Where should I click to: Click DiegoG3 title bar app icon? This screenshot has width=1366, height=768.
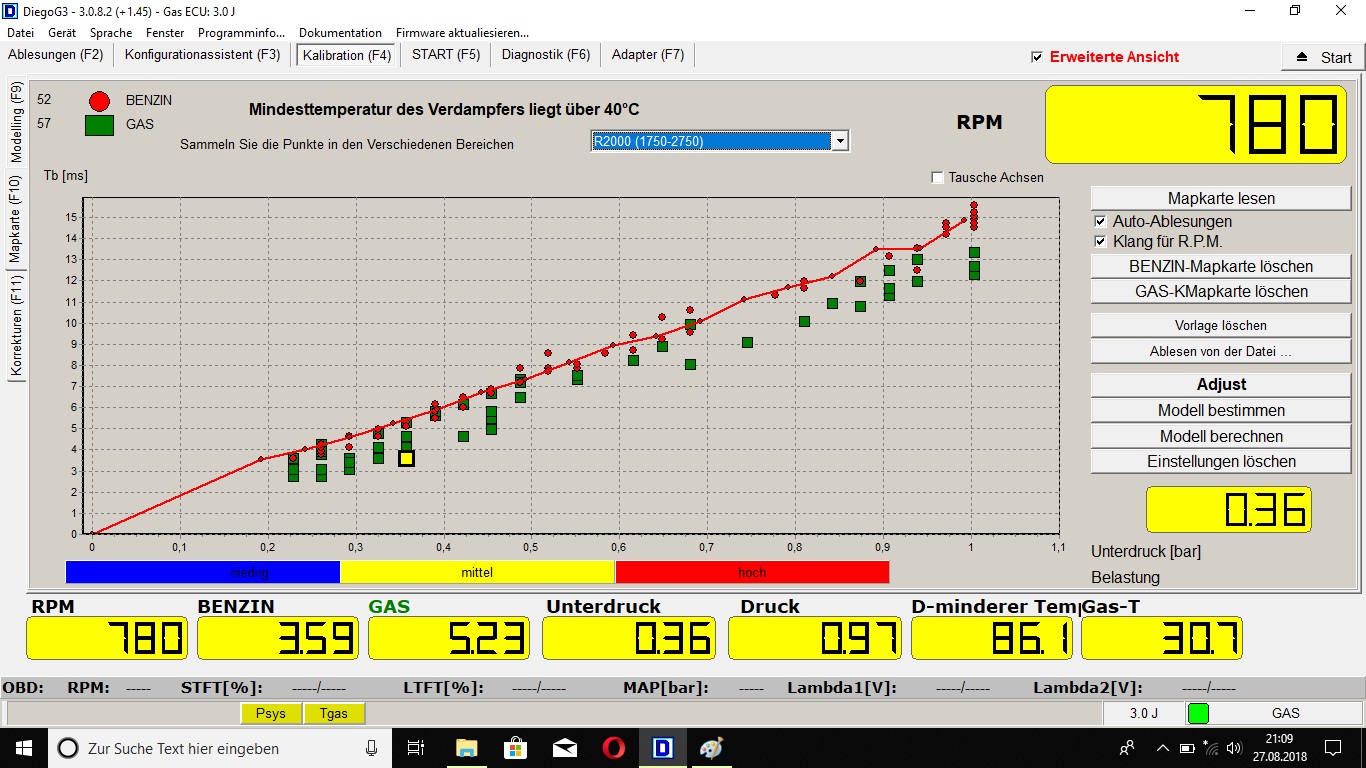(10, 11)
